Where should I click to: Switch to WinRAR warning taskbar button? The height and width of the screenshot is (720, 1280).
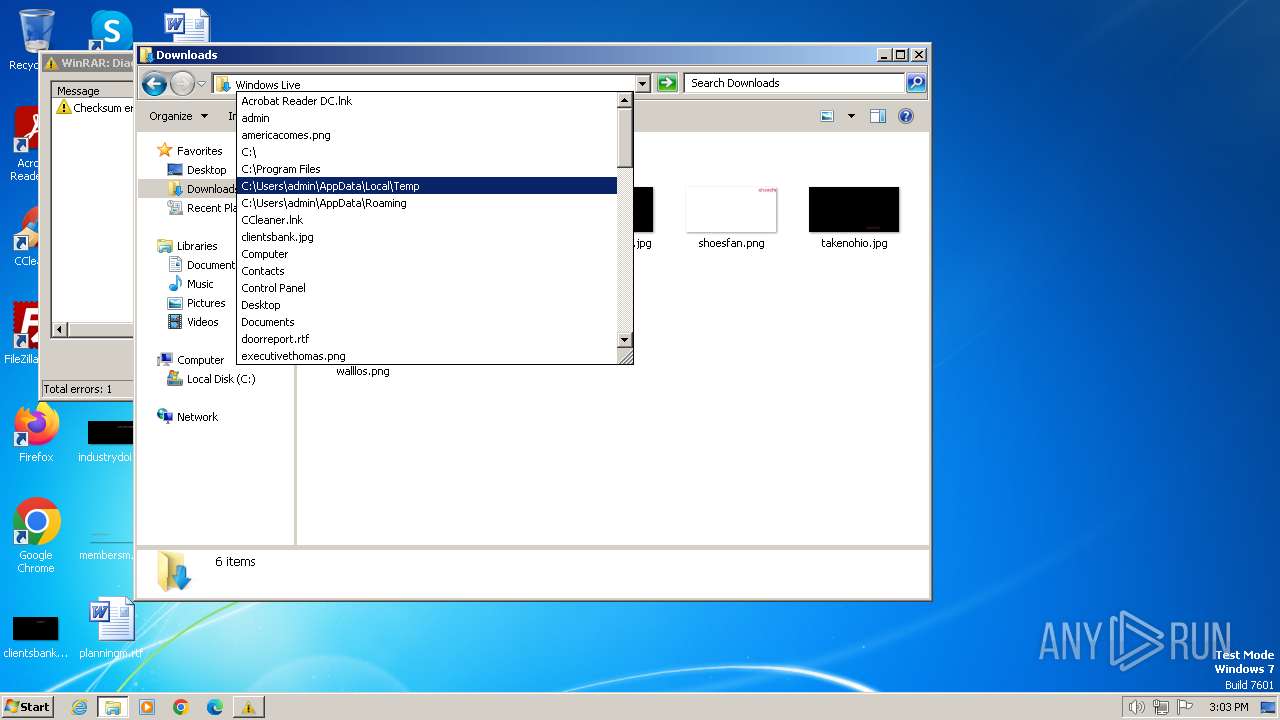point(248,707)
